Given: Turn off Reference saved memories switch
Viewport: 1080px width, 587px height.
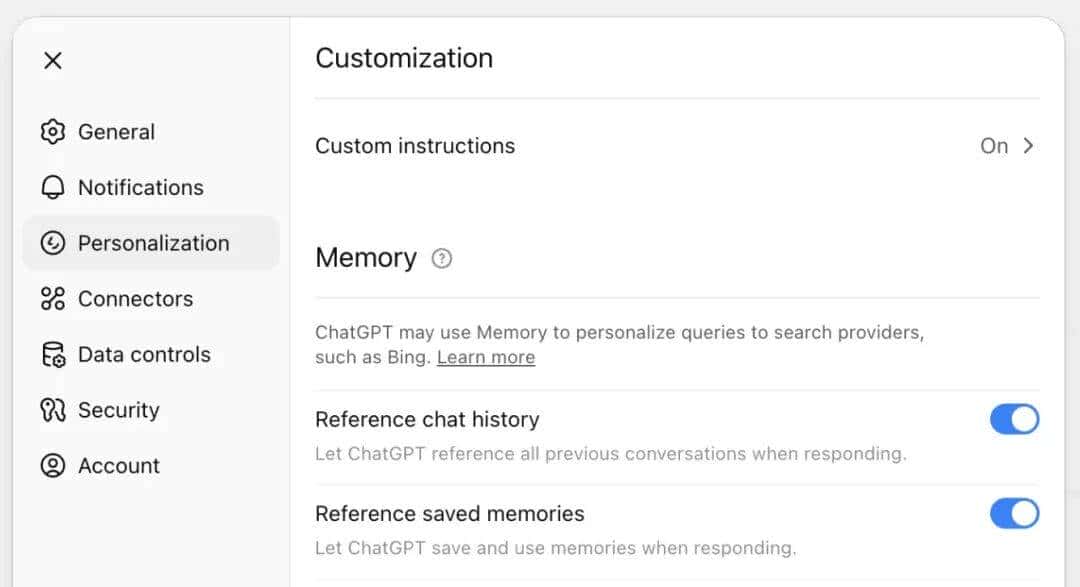Looking at the screenshot, I should [x=1014, y=514].
